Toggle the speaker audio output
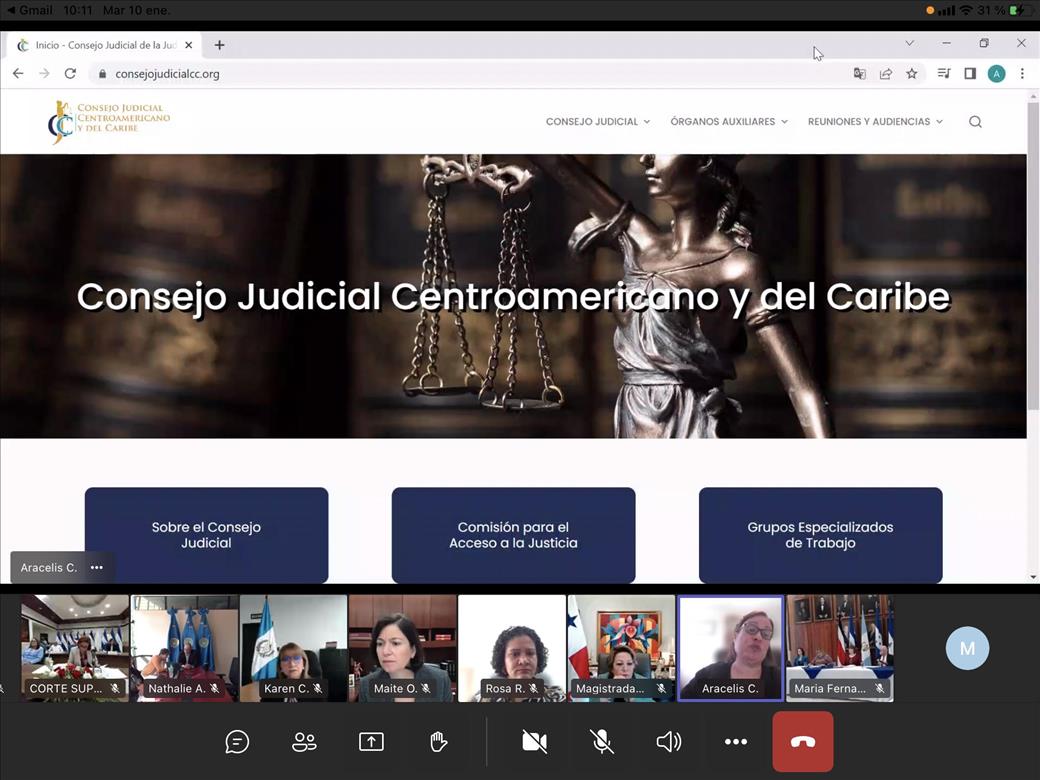This screenshot has height=780, width=1040. (669, 742)
